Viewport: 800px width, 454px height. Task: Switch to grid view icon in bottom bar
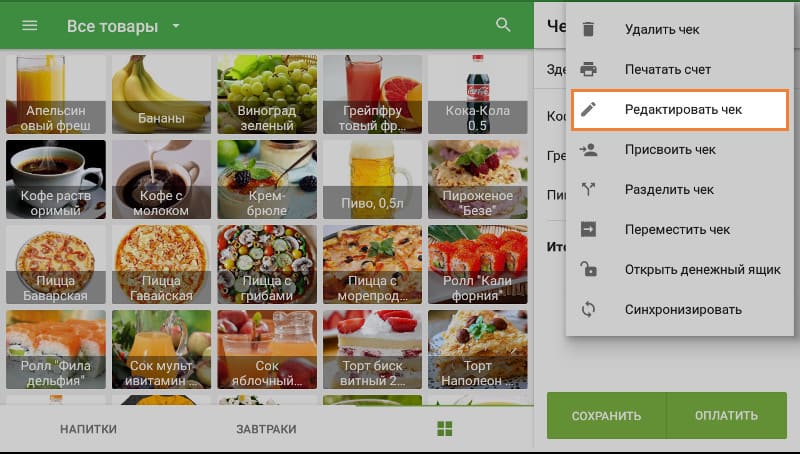[445, 429]
